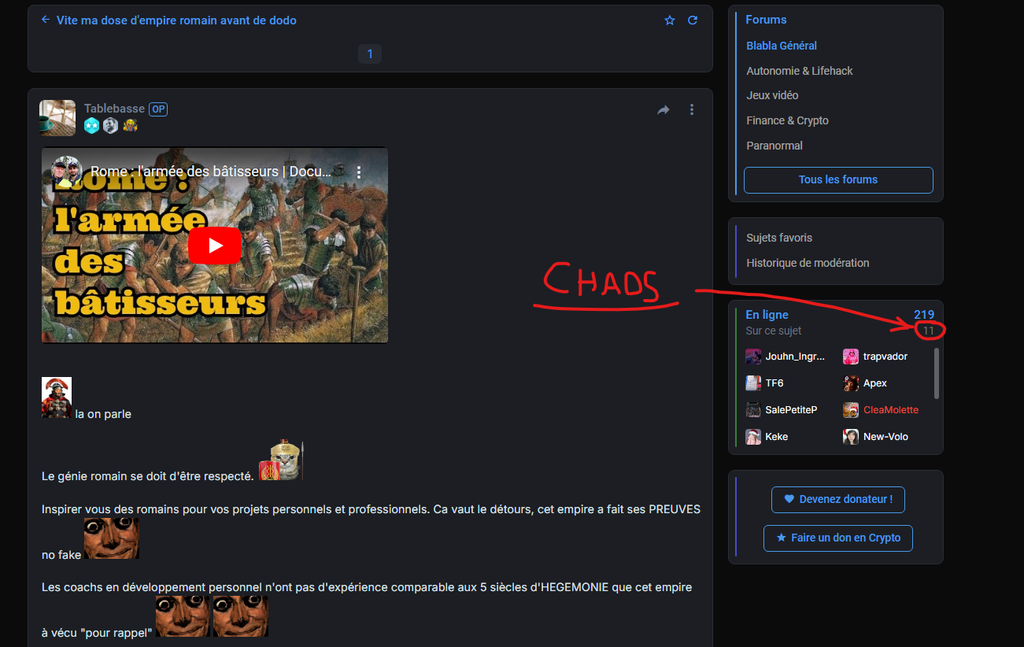Open Jeux vidéo forum
The width and height of the screenshot is (1024, 647).
(x=772, y=95)
